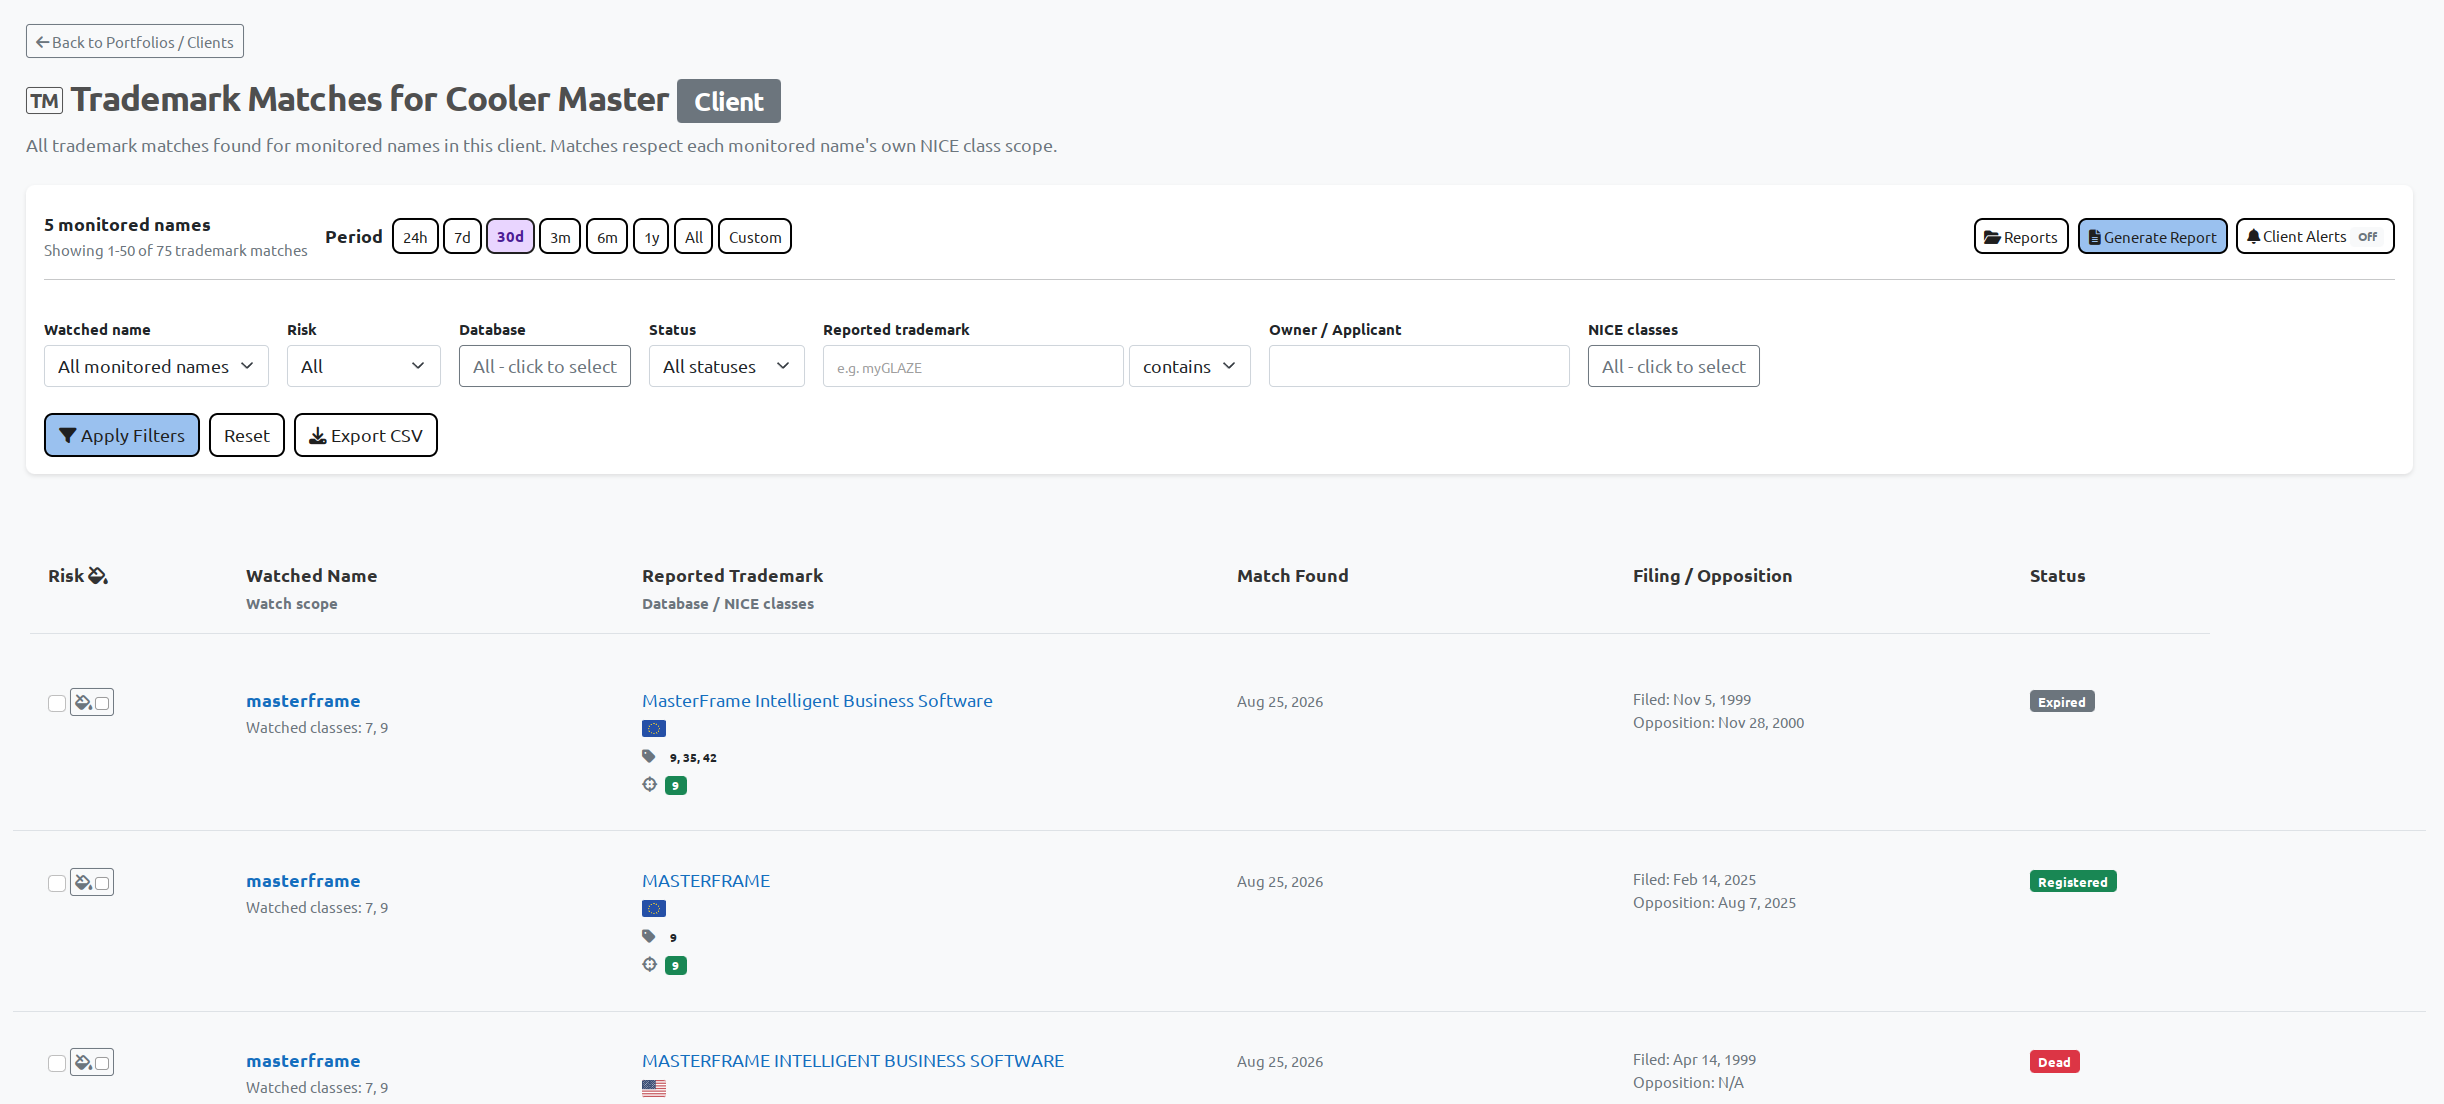Click the Expired status badge
Screen dimensions: 2444x1104
point(2062,702)
